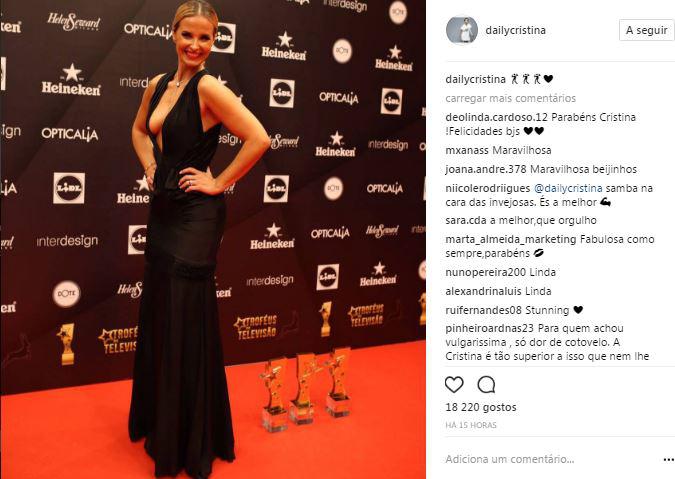This screenshot has width=675, height=479.
Task: Open dailycristina username in post header
Action: click(x=515, y=30)
